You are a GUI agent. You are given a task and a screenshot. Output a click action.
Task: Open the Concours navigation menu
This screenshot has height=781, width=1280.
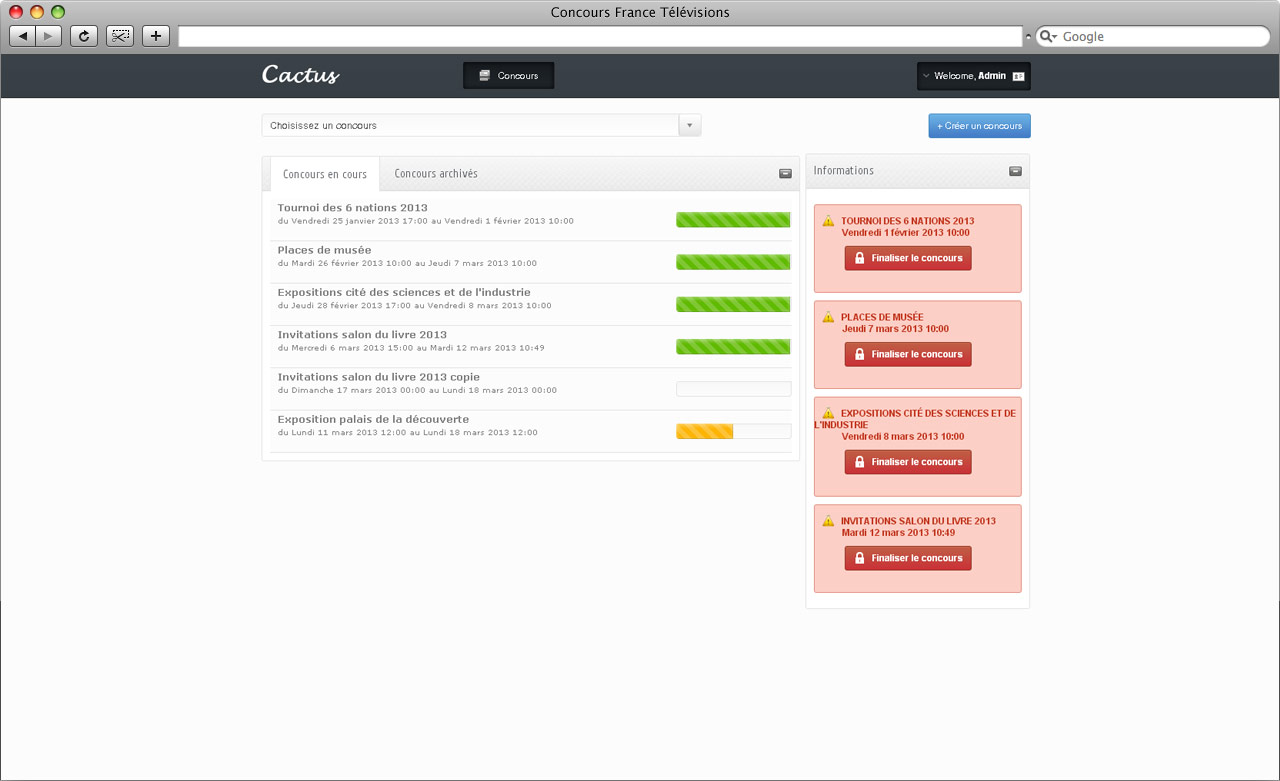click(508, 76)
